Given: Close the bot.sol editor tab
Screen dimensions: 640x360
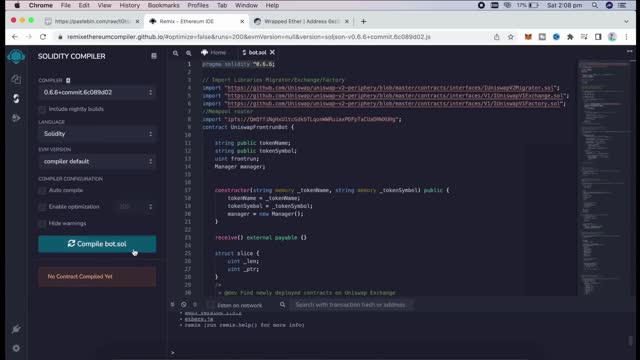Looking at the screenshot, I should (x=272, y=52).
